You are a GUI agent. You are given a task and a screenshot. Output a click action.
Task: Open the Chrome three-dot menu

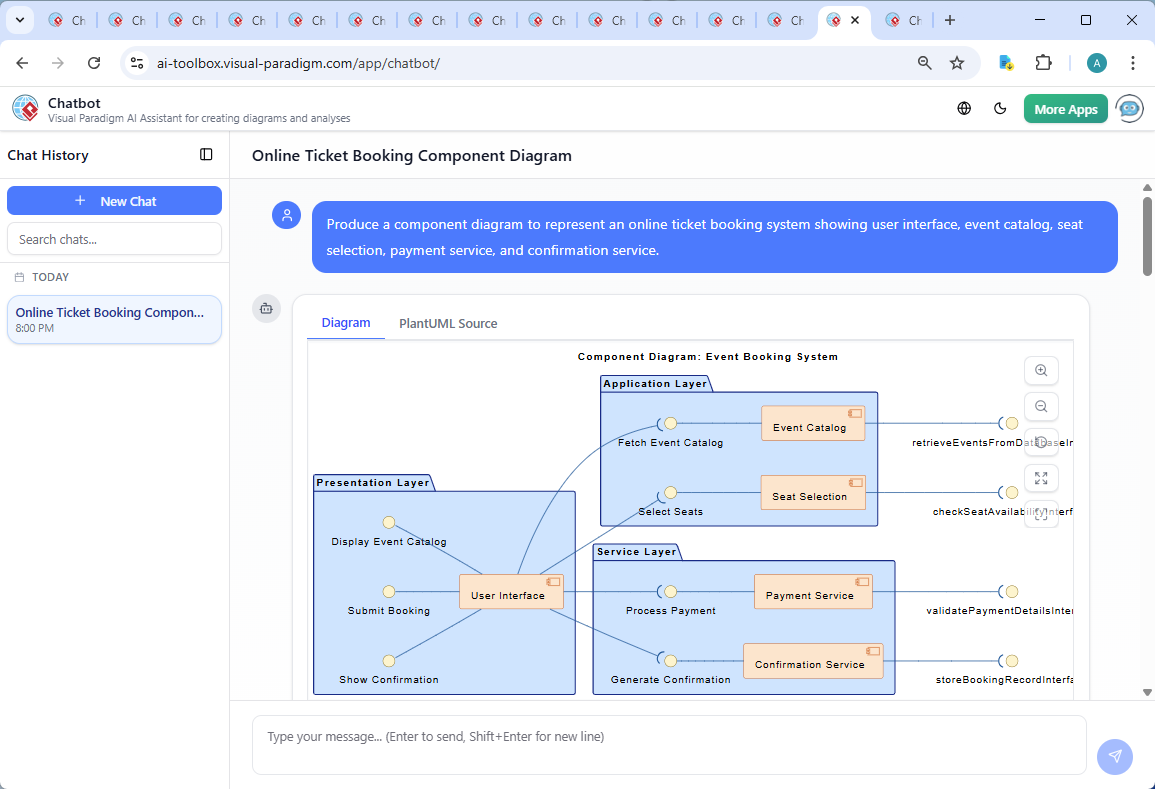[1133, 62]
